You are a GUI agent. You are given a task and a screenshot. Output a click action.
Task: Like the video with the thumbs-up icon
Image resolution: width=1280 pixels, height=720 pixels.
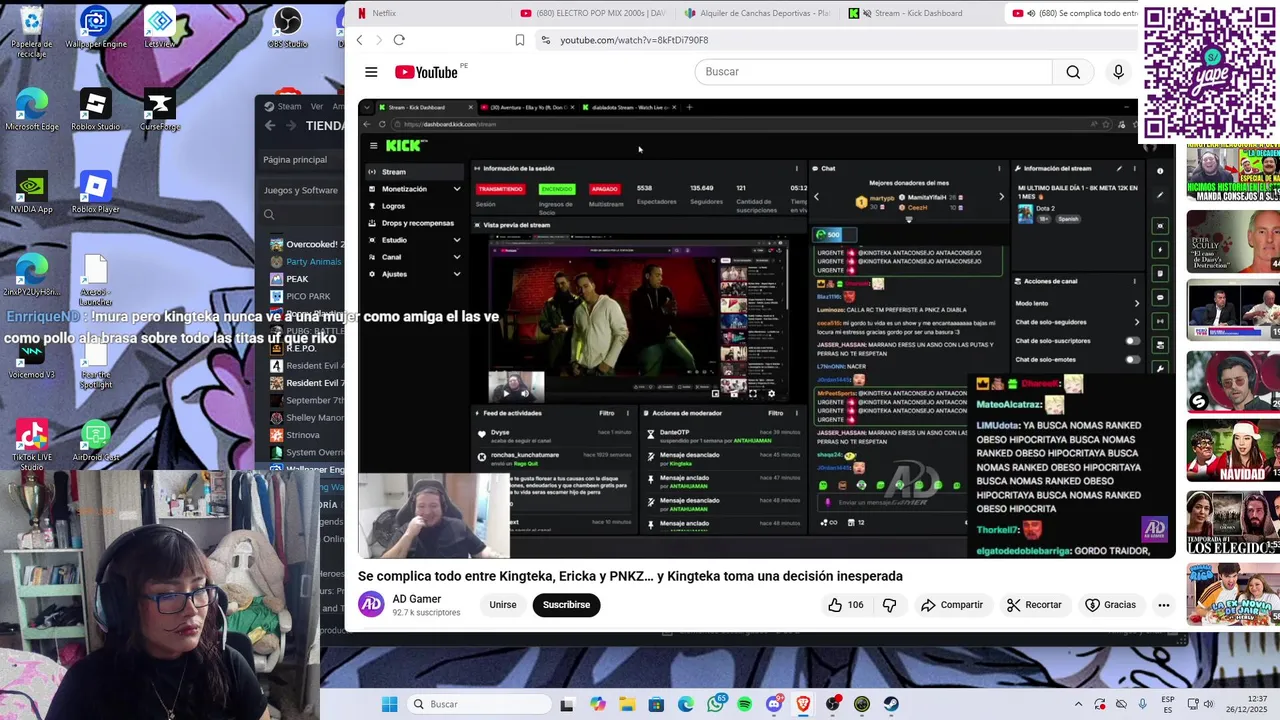click(835, 605)
